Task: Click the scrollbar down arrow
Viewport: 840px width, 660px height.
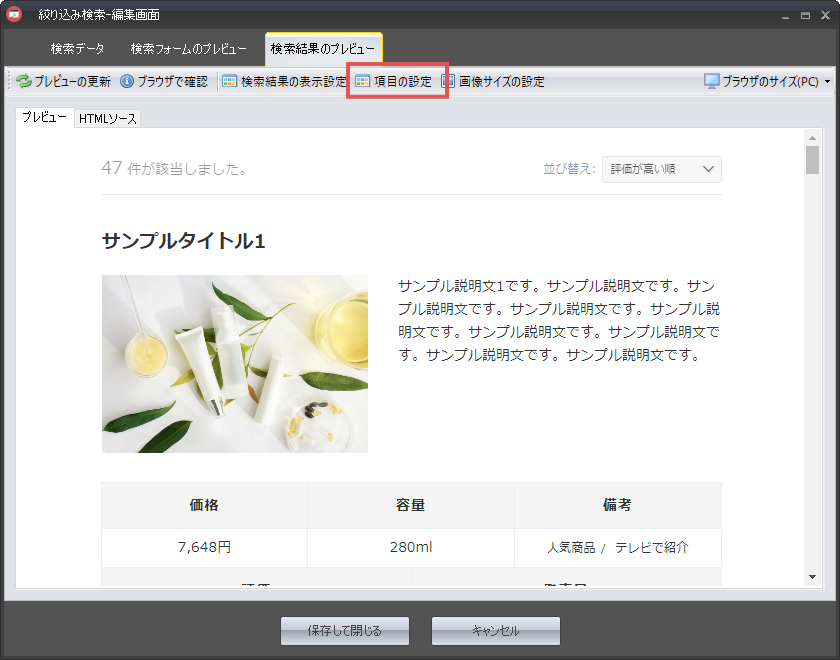Action: click(813, 577)
